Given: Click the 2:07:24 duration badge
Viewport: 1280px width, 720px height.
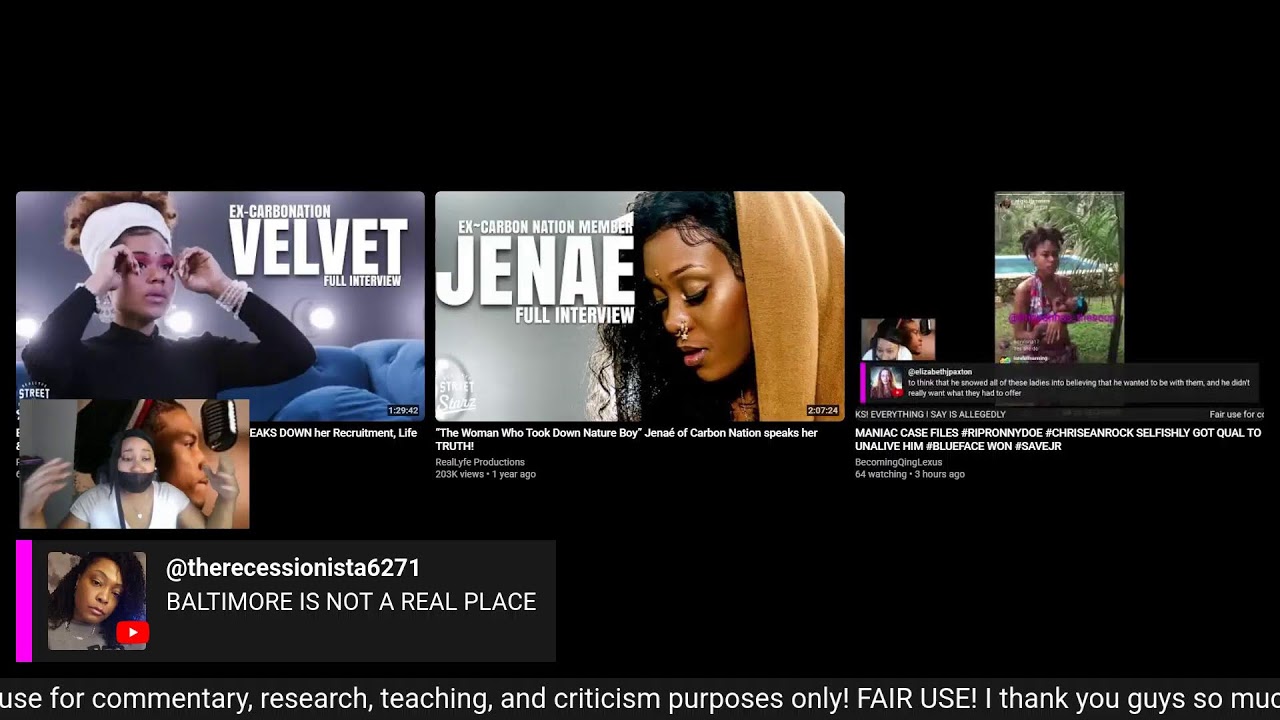Looking at the screenshot, I should pyautogui.click(x=823, y=411).
